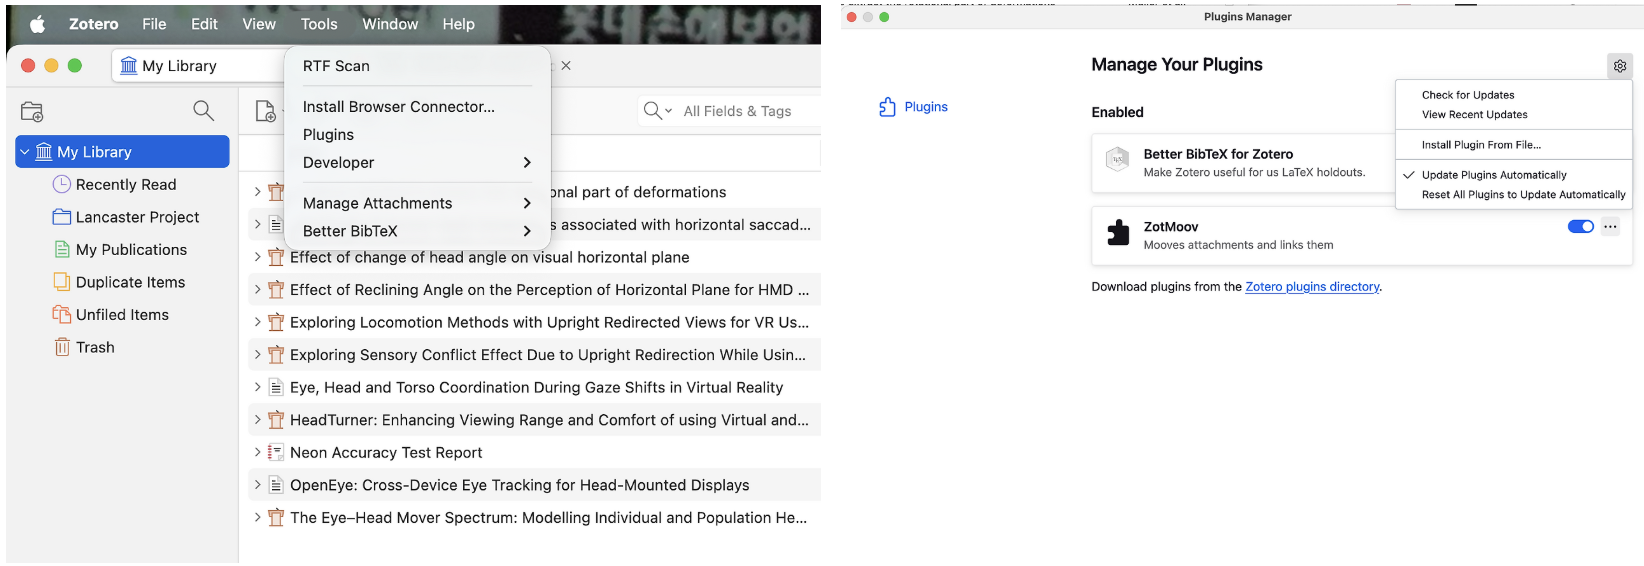This screenshot has height=566, width=1644.
Task: Expand the Effect of Reclining Angle item
Action: tap(257, 290)
